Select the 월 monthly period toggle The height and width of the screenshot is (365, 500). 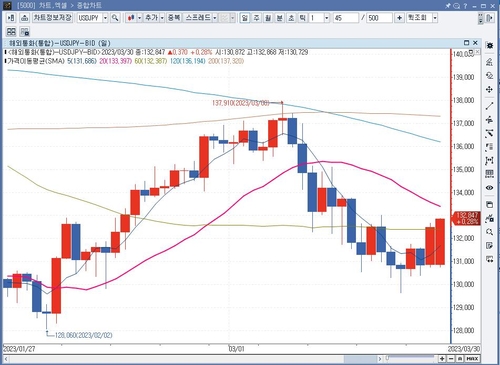click(x=268, y=18)
